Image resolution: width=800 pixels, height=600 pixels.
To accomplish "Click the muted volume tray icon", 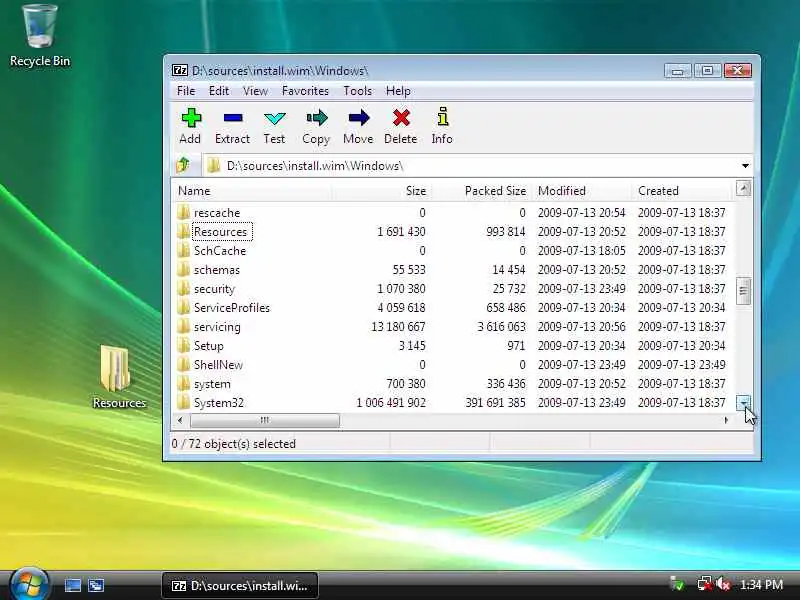I will point(722,584).
